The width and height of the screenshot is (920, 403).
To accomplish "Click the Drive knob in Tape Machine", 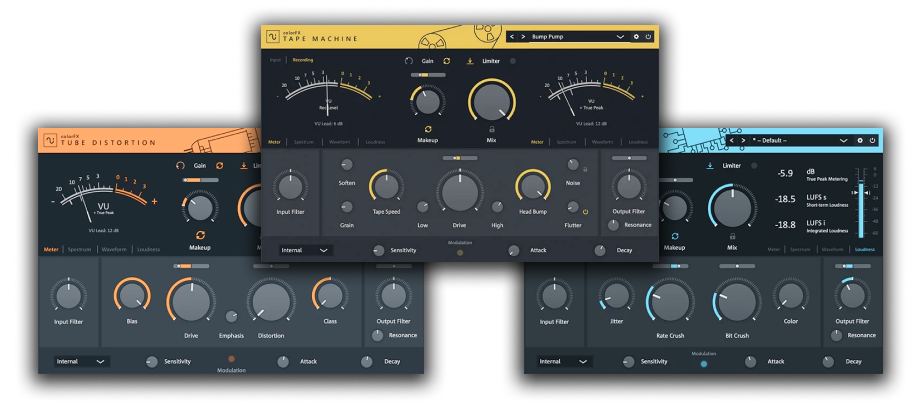I will click(459, 191).
